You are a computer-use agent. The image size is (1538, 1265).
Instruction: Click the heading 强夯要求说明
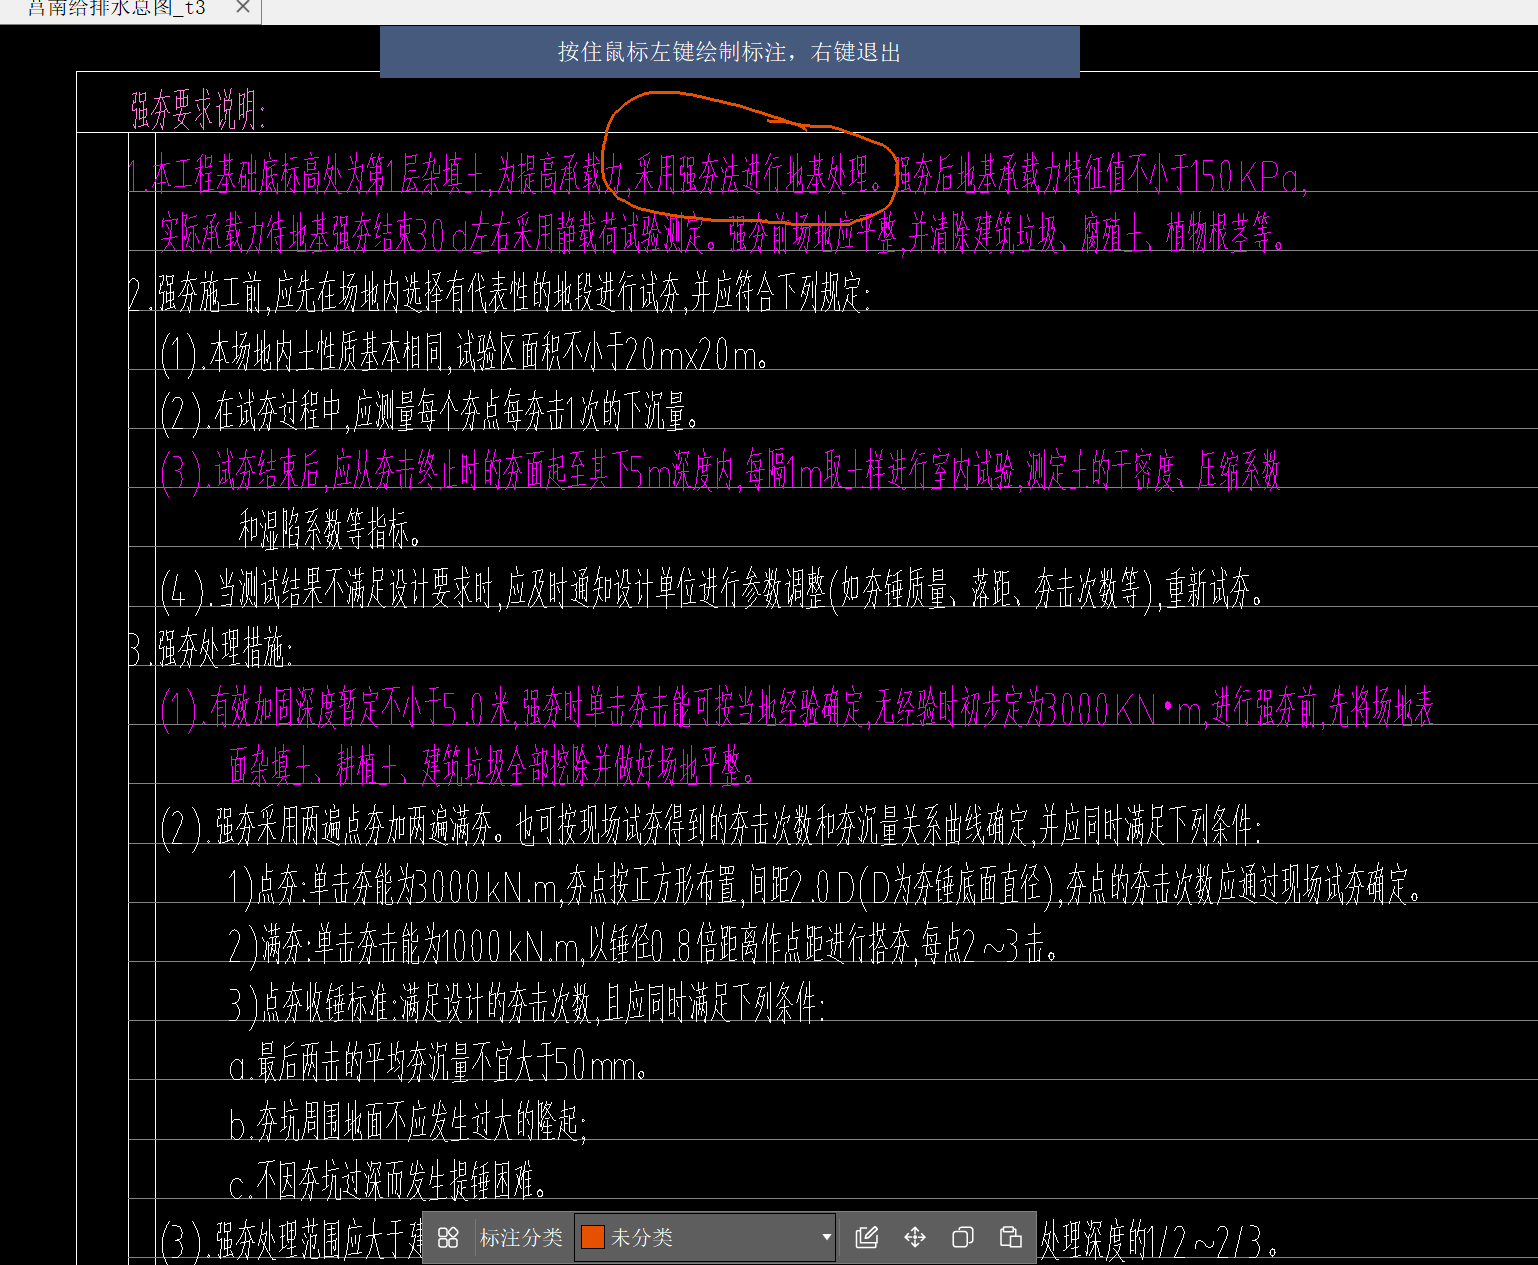[198, 110]
